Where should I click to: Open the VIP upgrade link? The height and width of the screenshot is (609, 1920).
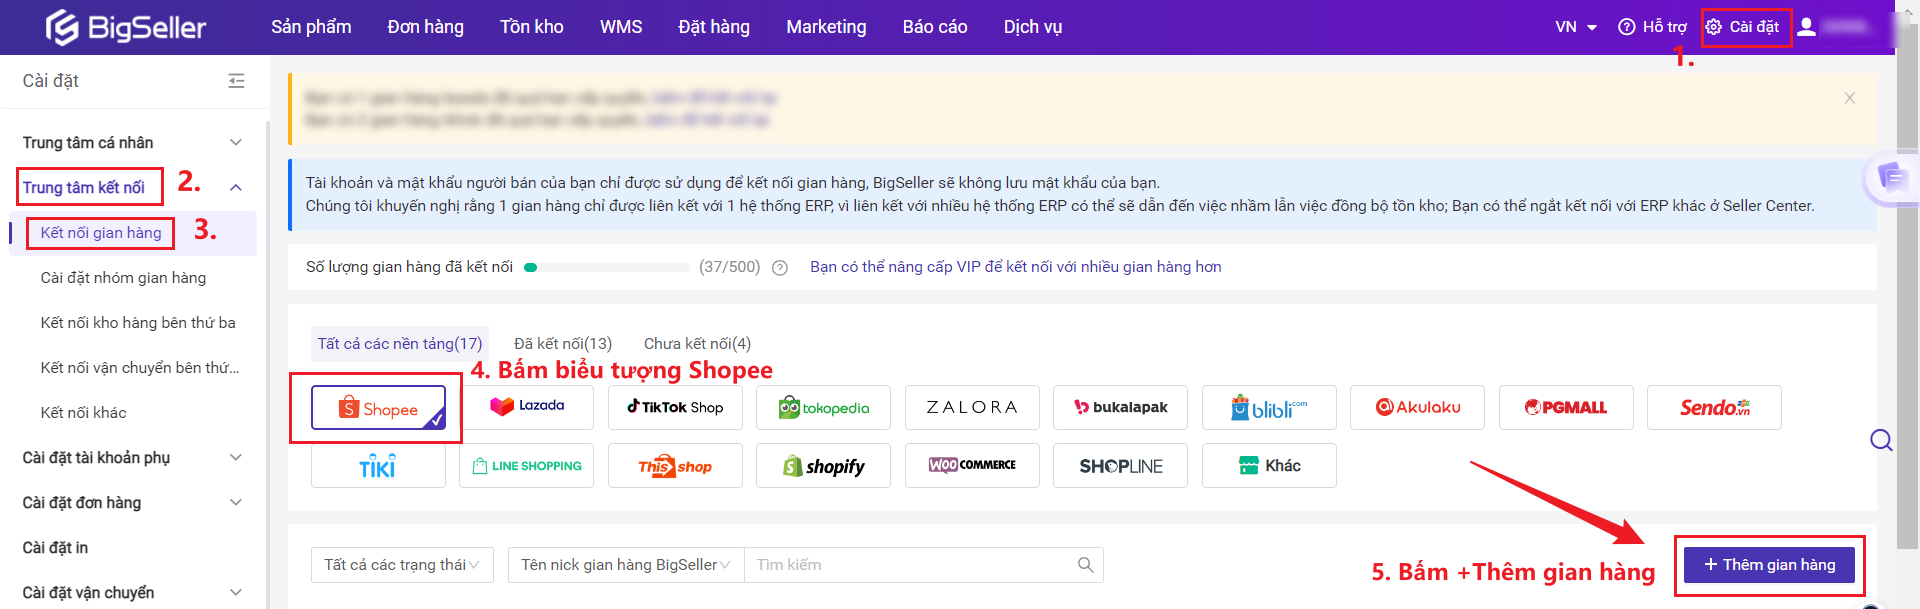1015,267
